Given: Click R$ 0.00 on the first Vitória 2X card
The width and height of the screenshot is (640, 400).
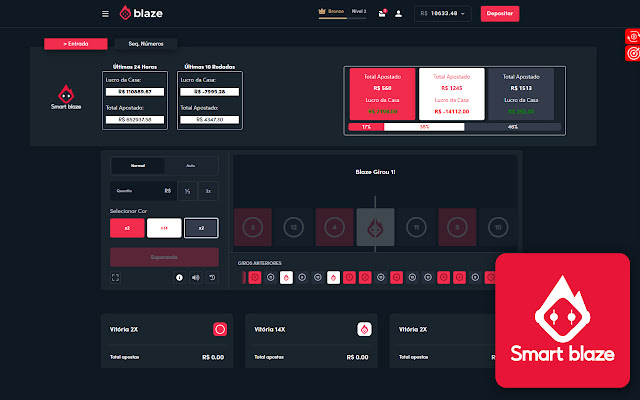Looking at the screenshot, I should click(x=213, y=357).
